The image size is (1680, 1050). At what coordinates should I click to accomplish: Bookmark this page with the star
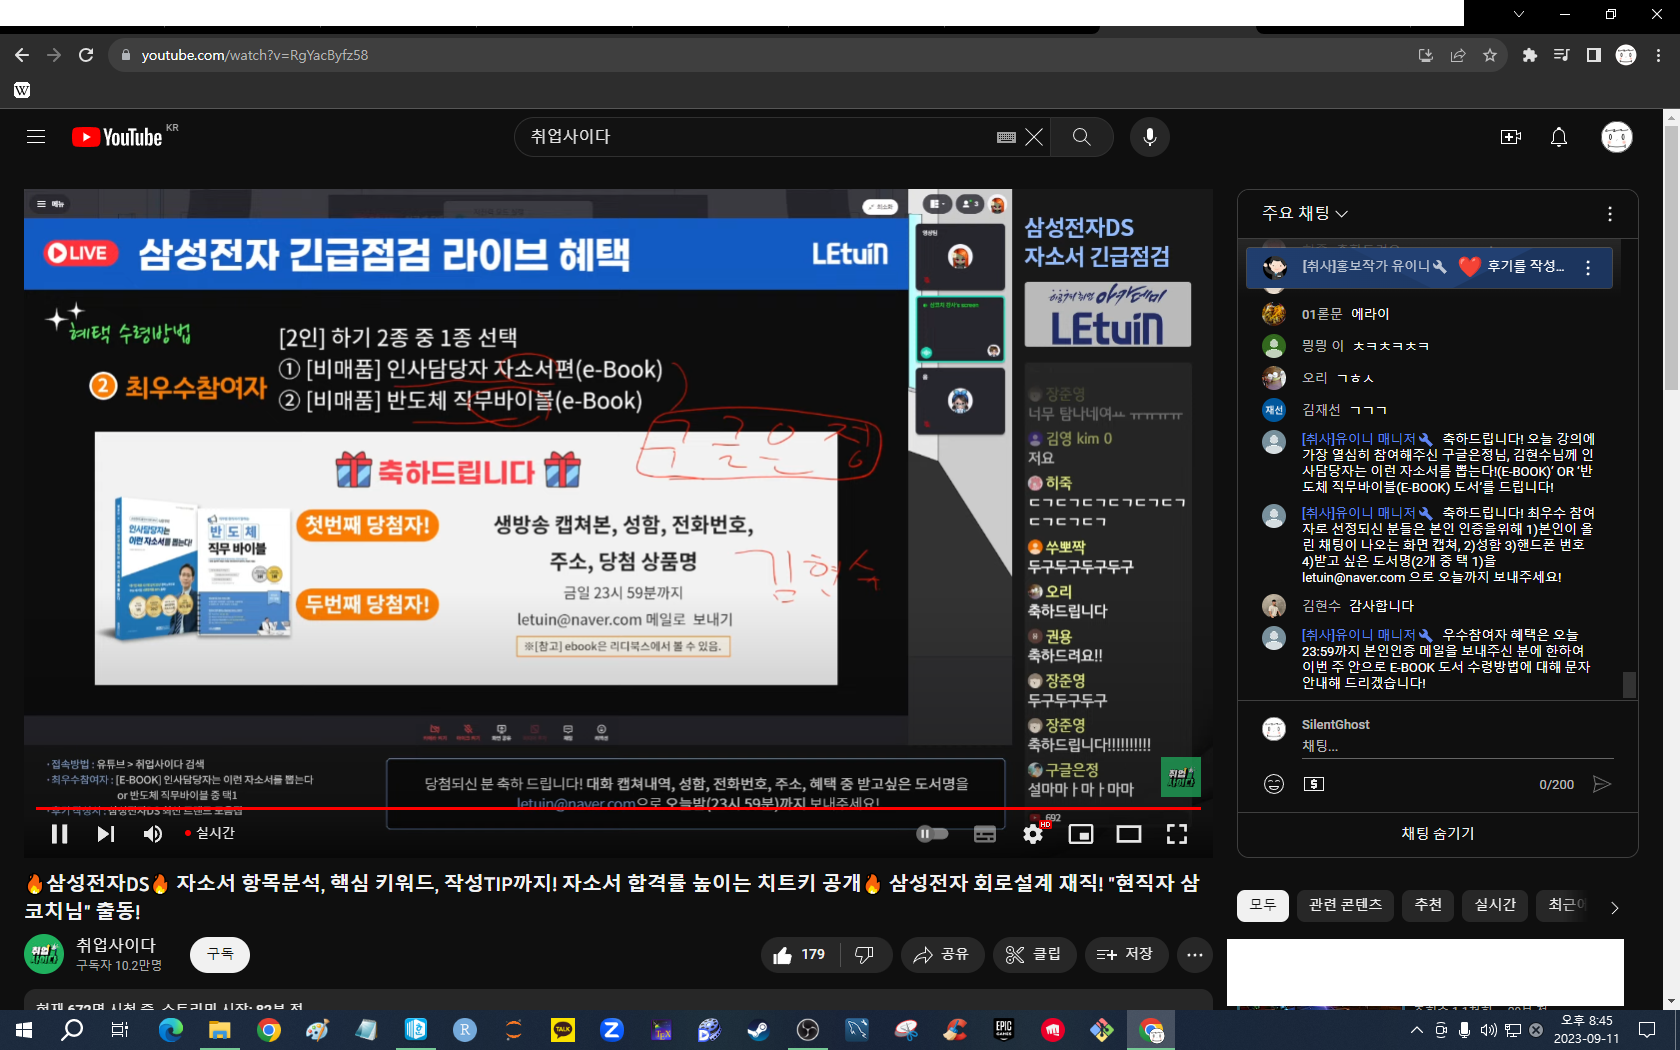click(1490, 55)
